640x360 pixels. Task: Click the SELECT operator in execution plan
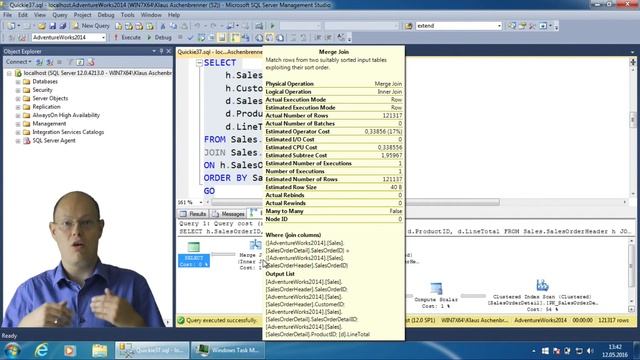(x=194, y=255)
